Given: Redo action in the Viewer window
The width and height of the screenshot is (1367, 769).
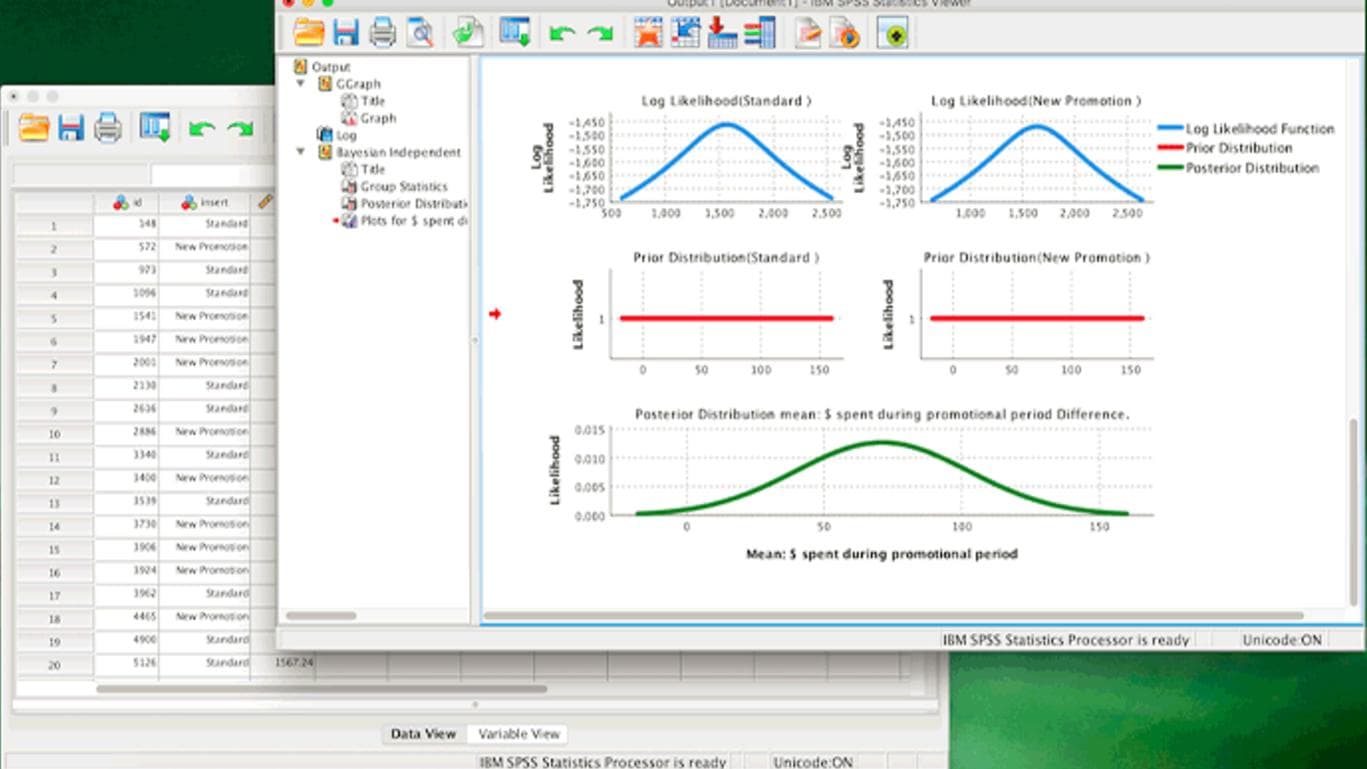Looking at the screenshot, I should click(x=600, y=34).
